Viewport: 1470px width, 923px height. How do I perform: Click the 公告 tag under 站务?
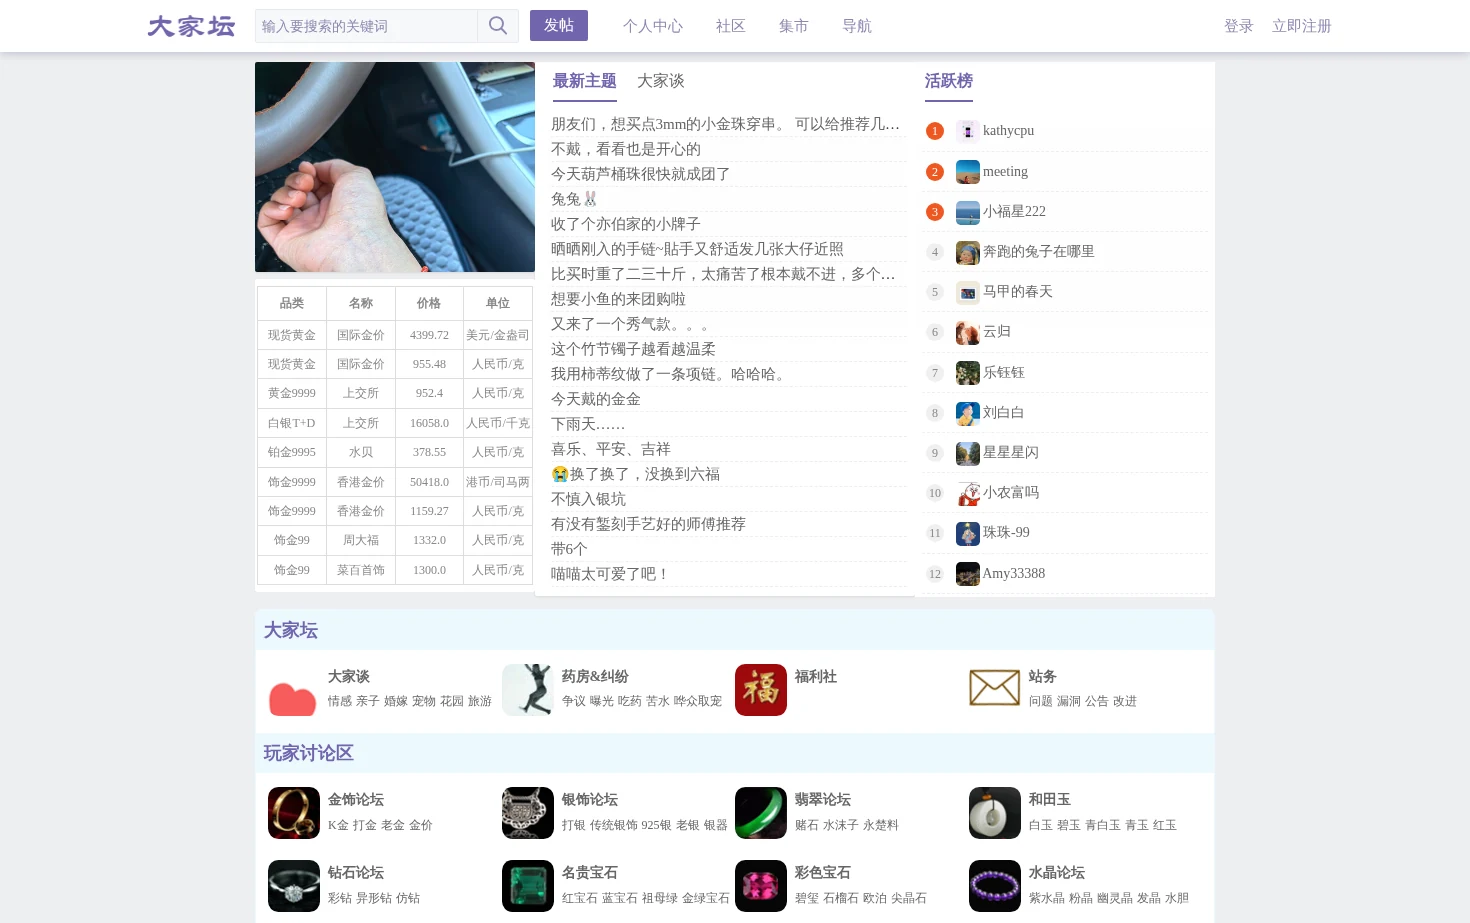point(1097,702)
